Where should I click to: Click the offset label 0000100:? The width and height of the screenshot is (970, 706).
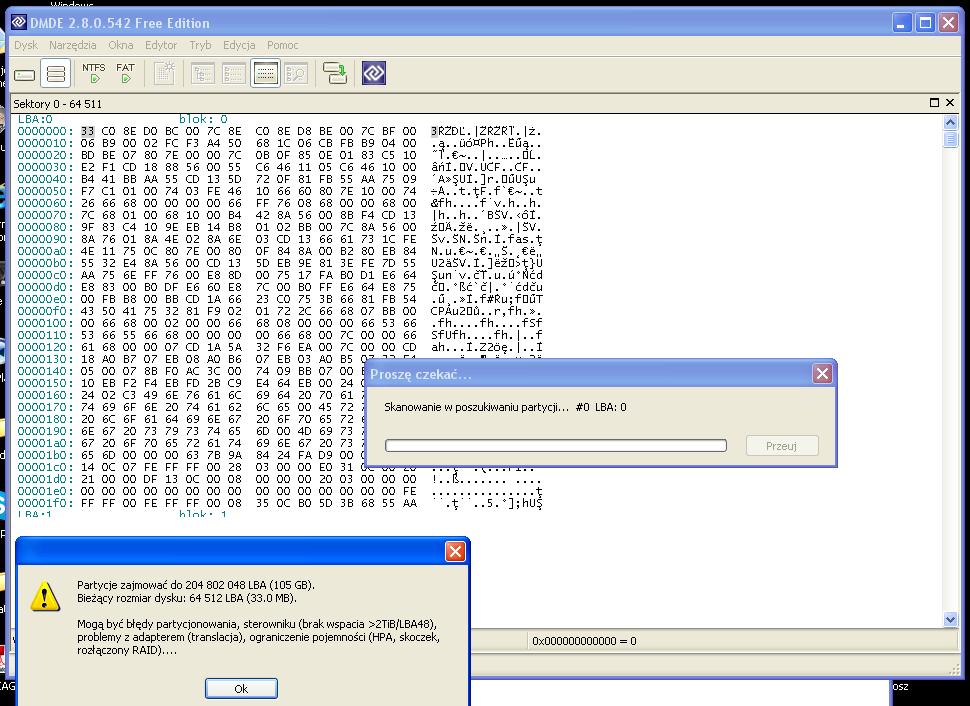pyautogui.click(x=45, y=323)
